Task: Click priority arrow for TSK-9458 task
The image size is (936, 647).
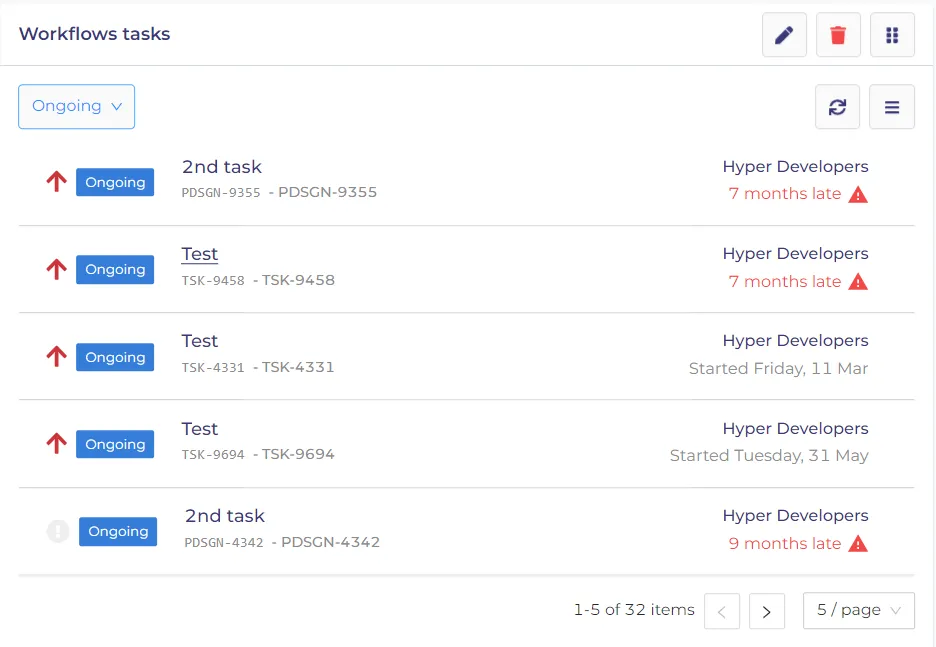Action: click(x=57, y=269)
